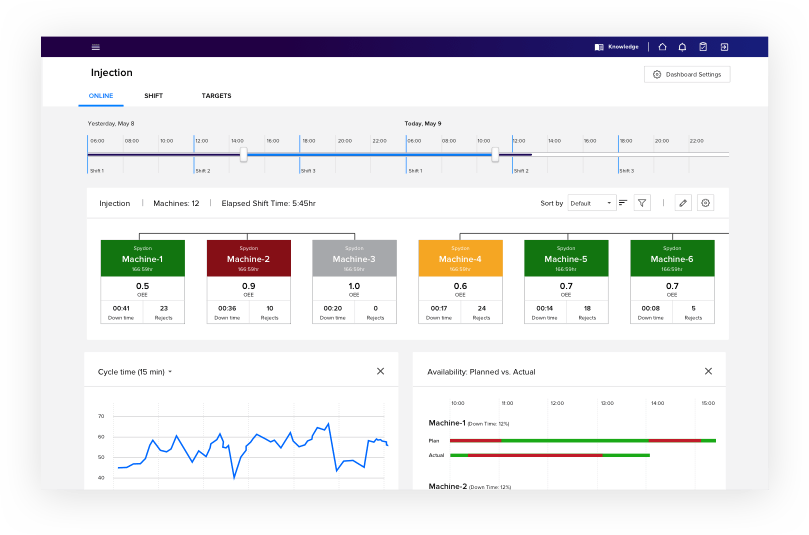Click Dashboard Settings button

687,74
